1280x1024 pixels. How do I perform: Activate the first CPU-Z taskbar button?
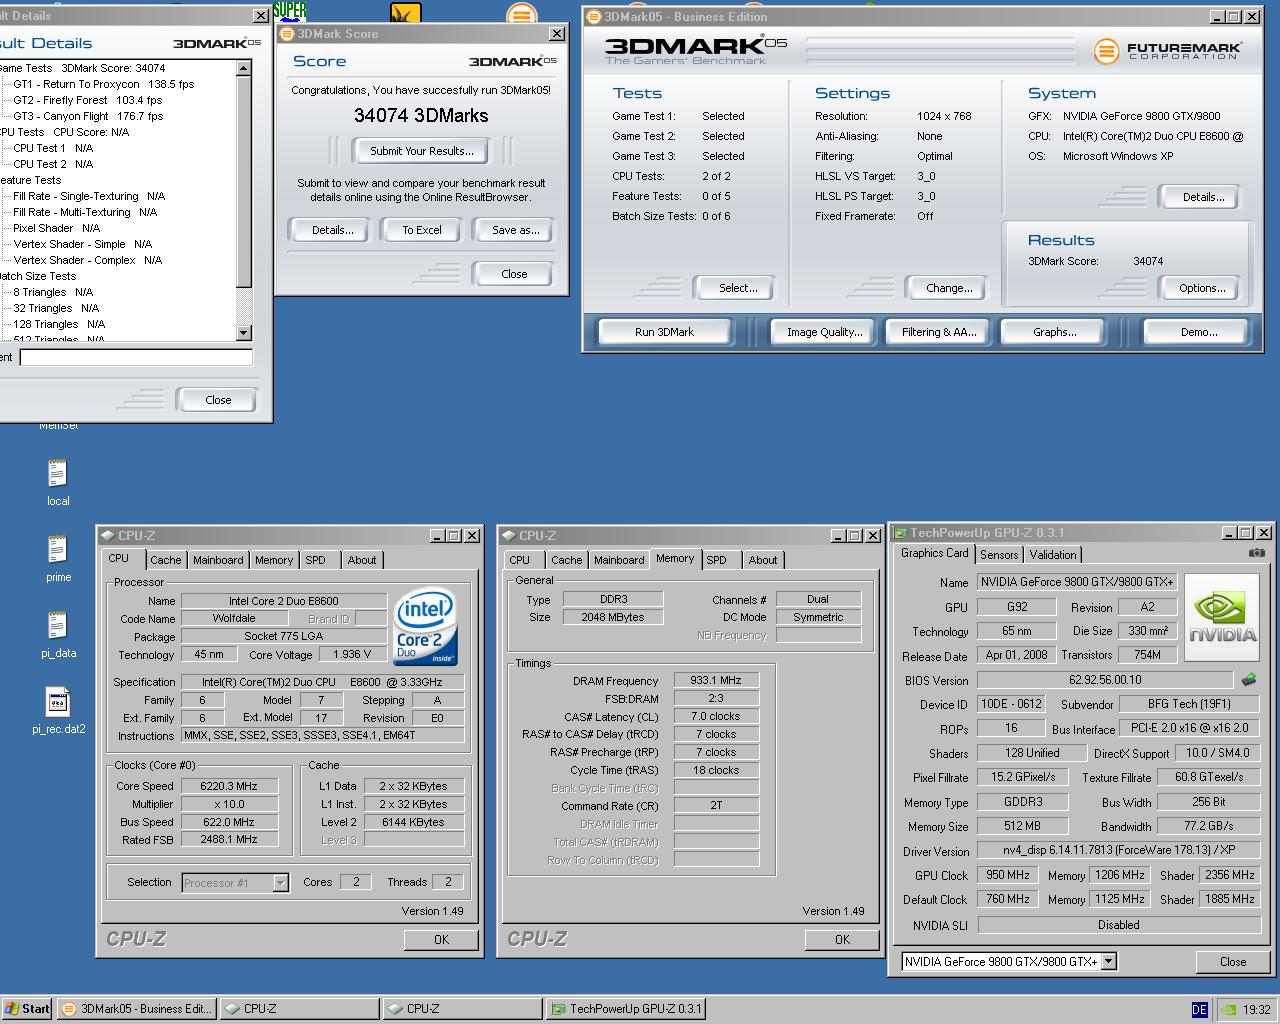click(x=298, y=1008)
